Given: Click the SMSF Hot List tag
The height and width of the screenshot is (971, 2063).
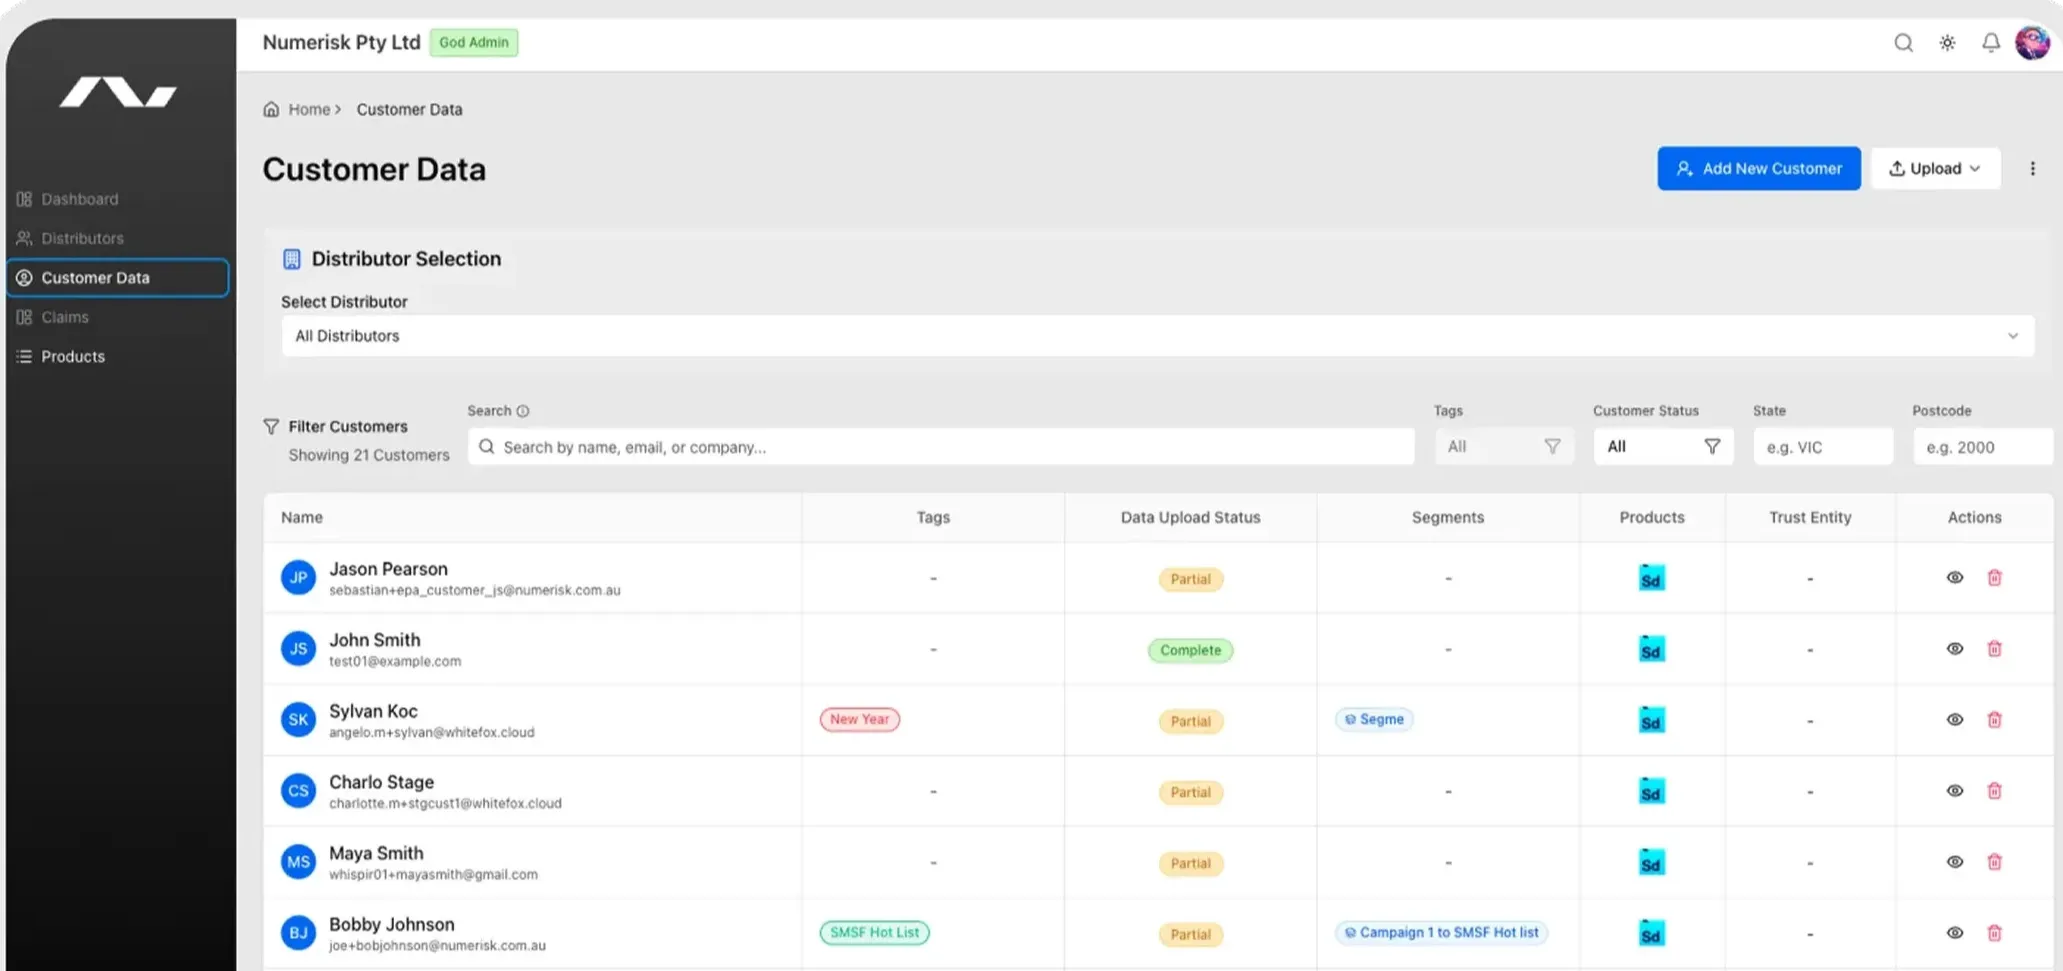Looking at the screenshot, I should [874, 933].
